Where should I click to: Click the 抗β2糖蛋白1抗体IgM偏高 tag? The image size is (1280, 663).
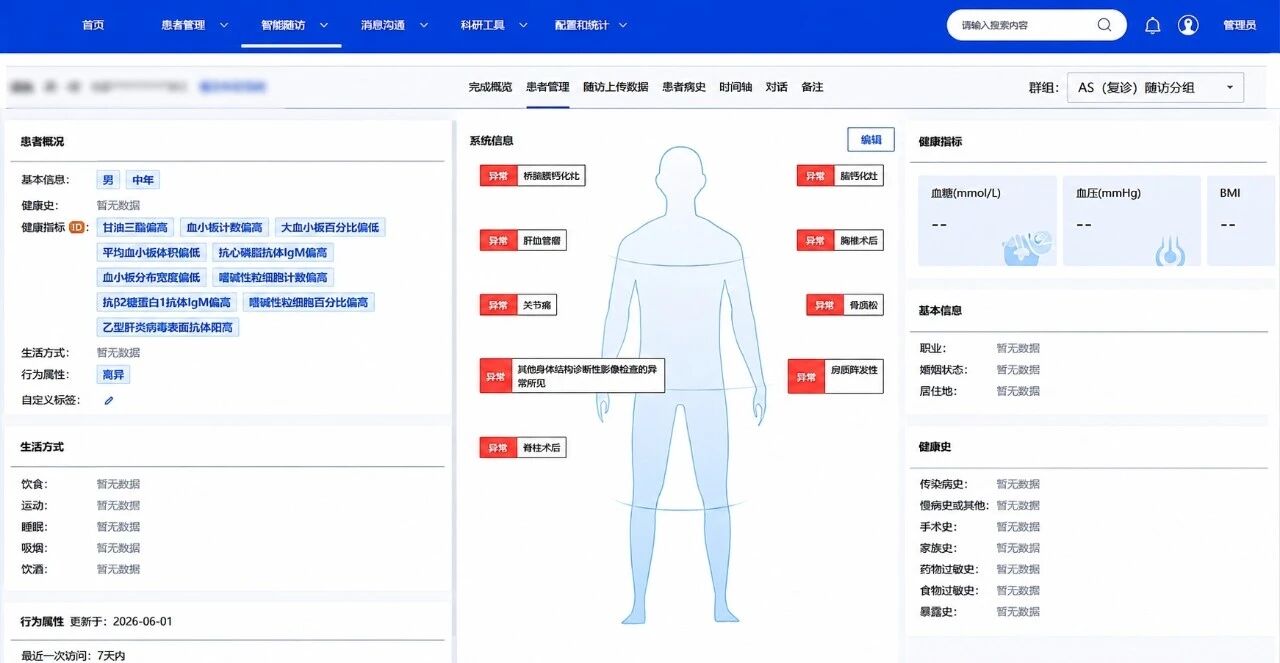coord(167,303)
